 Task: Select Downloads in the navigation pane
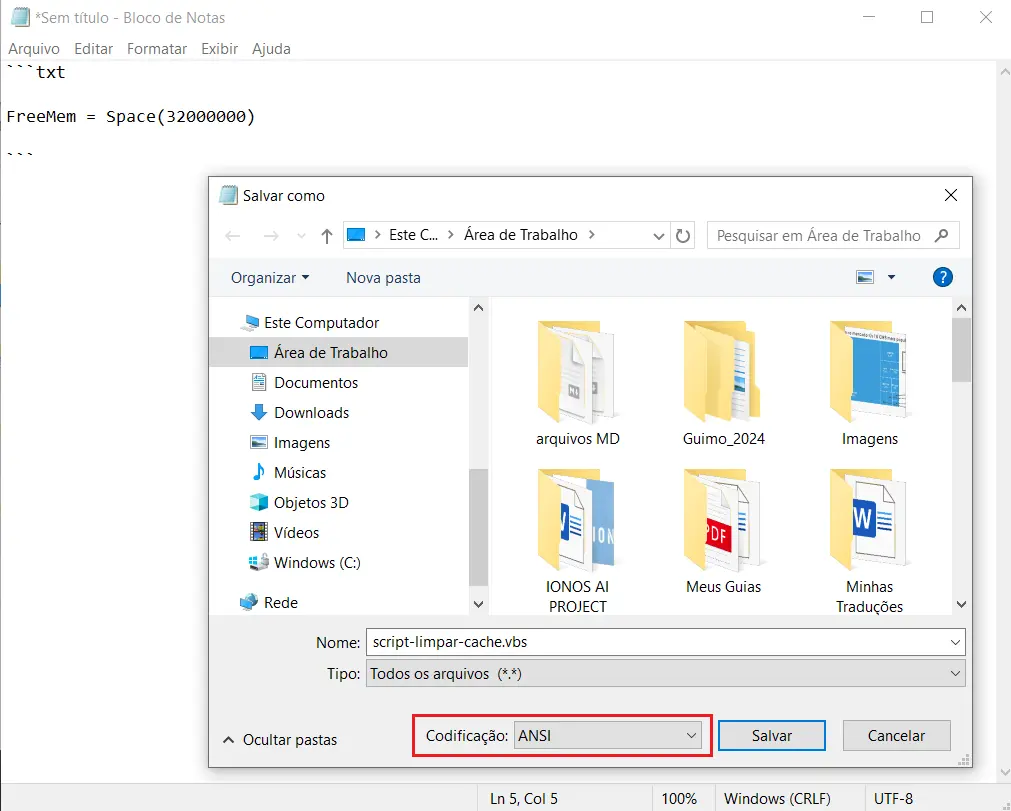(x=311, y=413)
